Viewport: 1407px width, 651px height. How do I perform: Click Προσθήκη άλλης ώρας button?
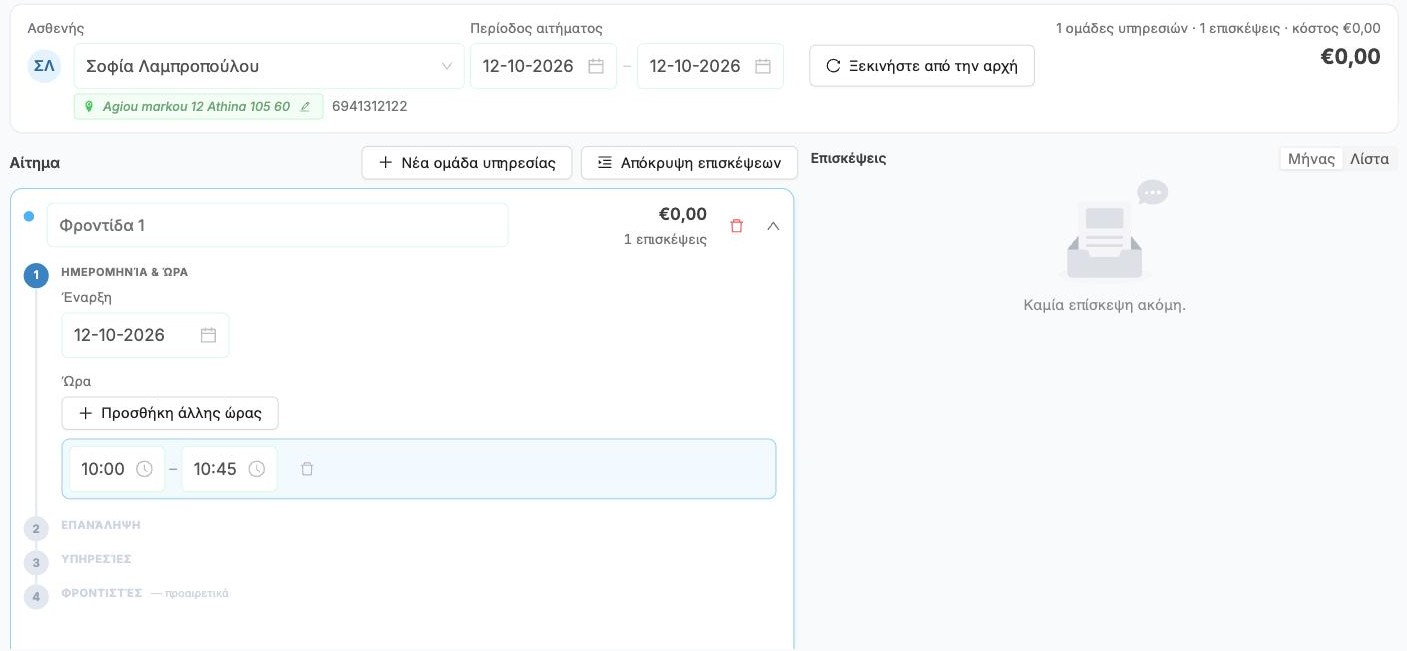click(x=170, y=413)
